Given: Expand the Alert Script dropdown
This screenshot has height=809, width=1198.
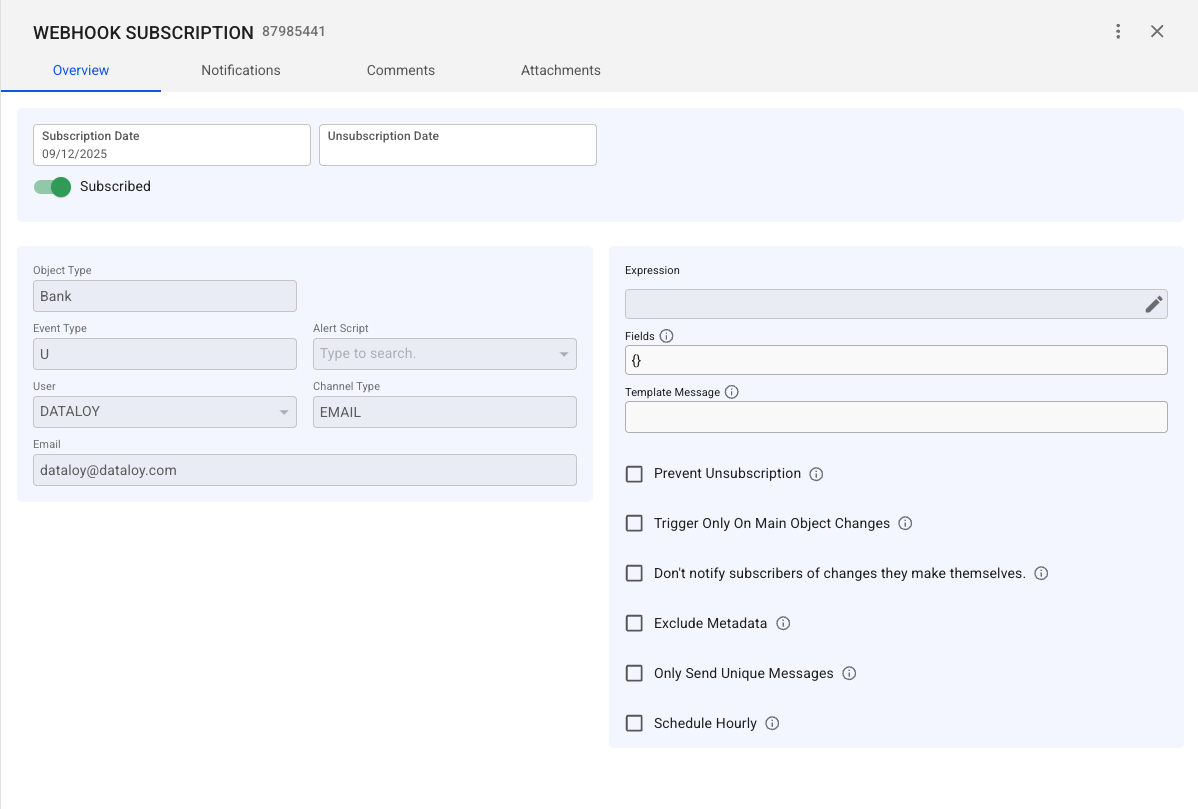Looking at the screenshot, I should point(563,354).
